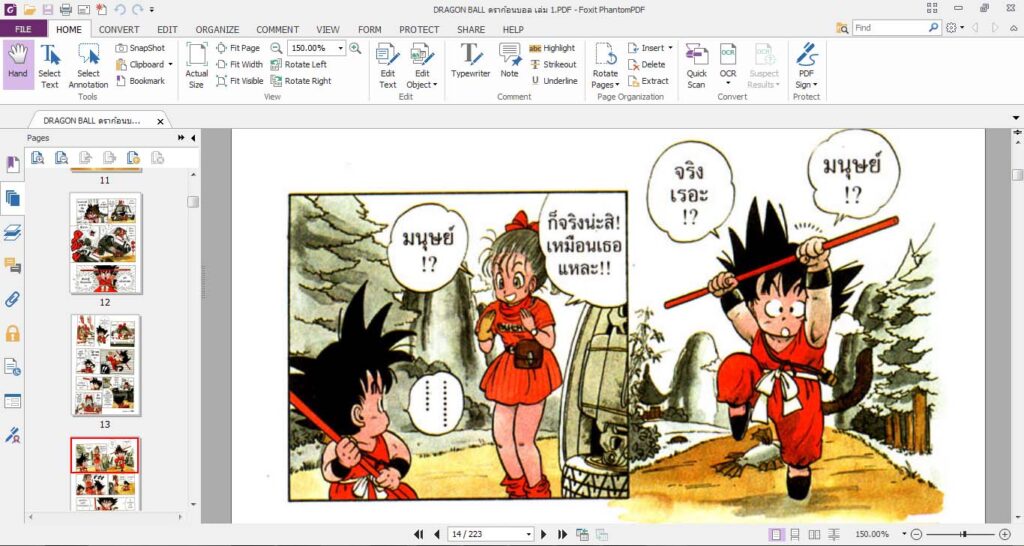Open the comments side panel

point(12,265)
